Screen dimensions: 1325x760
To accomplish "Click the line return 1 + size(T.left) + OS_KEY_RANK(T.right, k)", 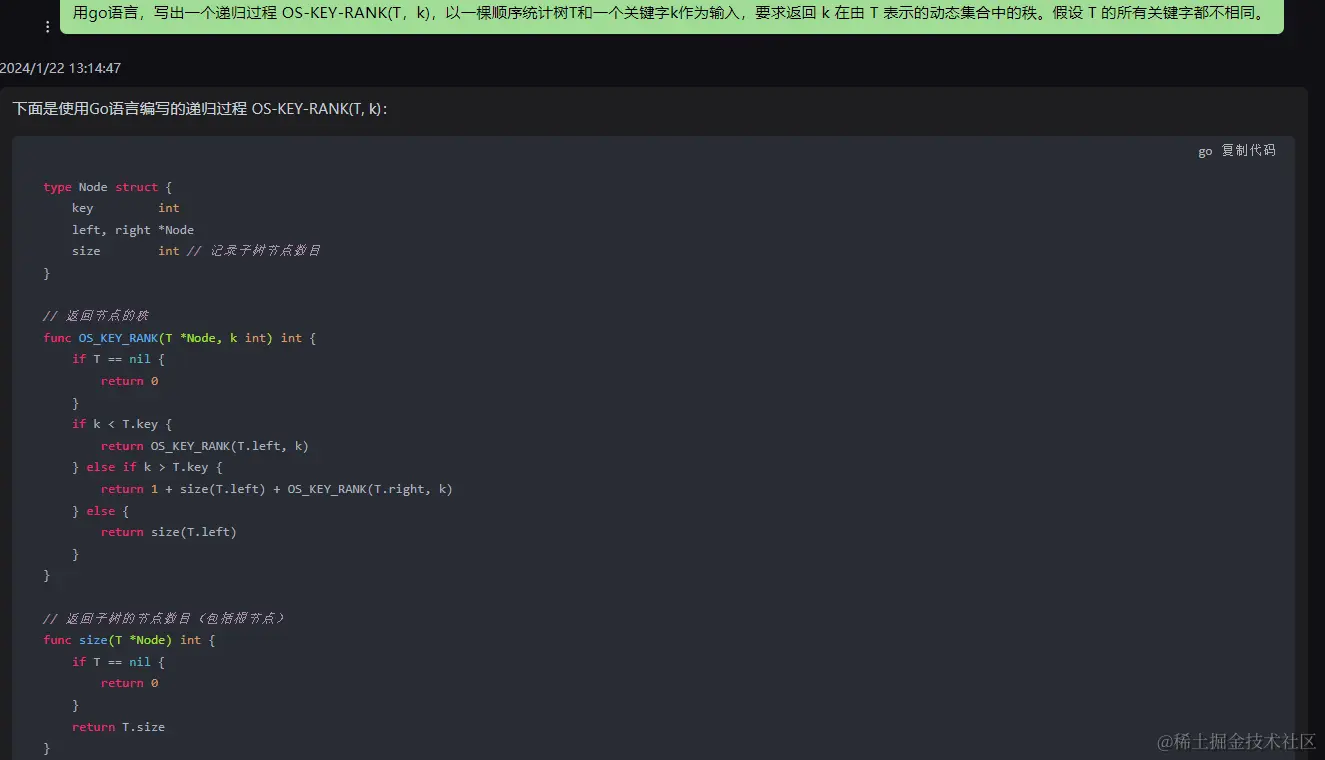I will click(x=277, y=489).
